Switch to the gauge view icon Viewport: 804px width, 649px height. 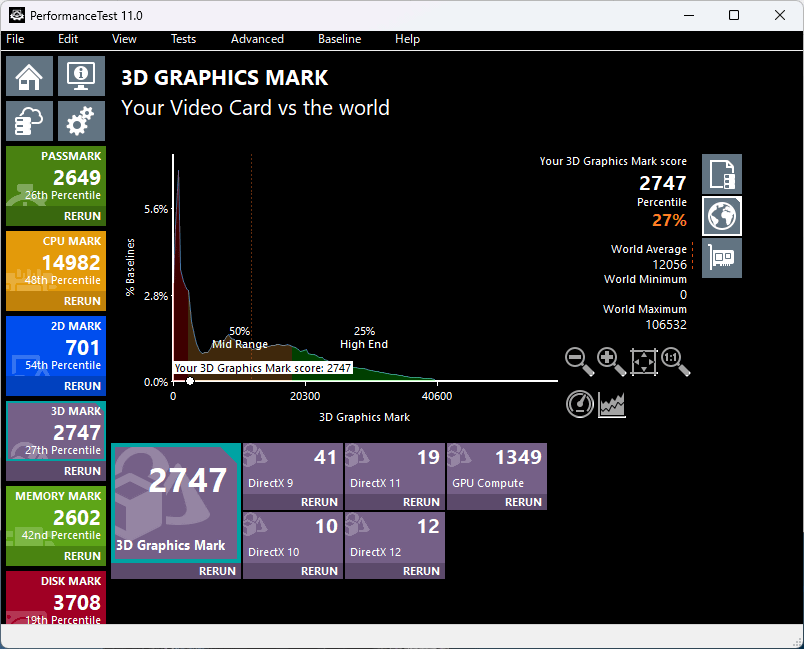(579, 404)
